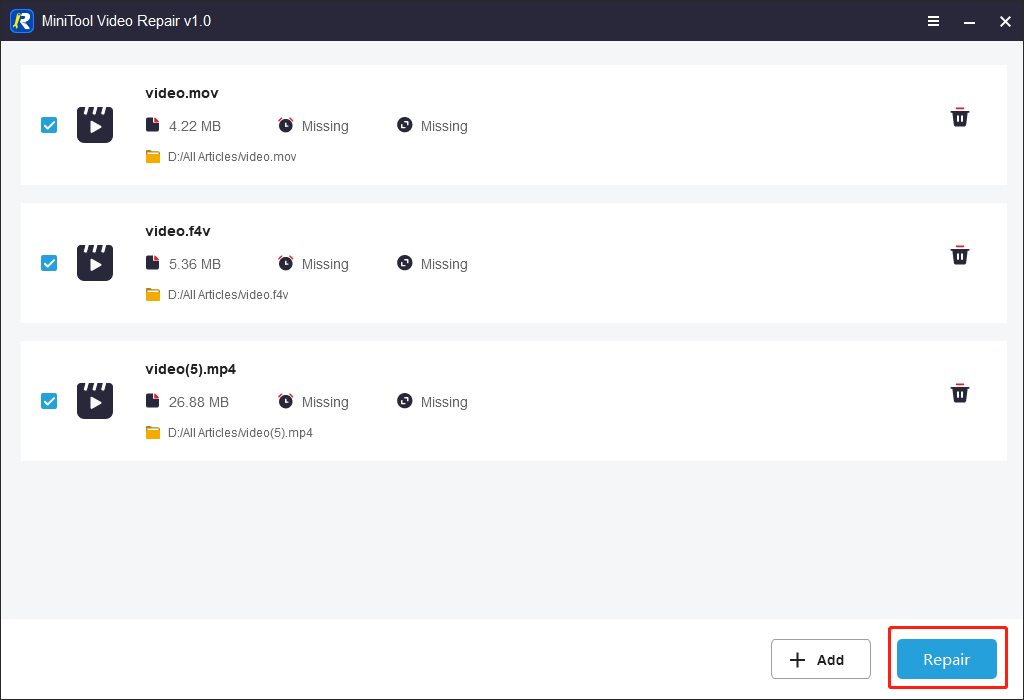Click the folder icon beside D:/All Articles/video.mov
The width and height of the screenshot is (1024, 700).
(x=153, y=157)
